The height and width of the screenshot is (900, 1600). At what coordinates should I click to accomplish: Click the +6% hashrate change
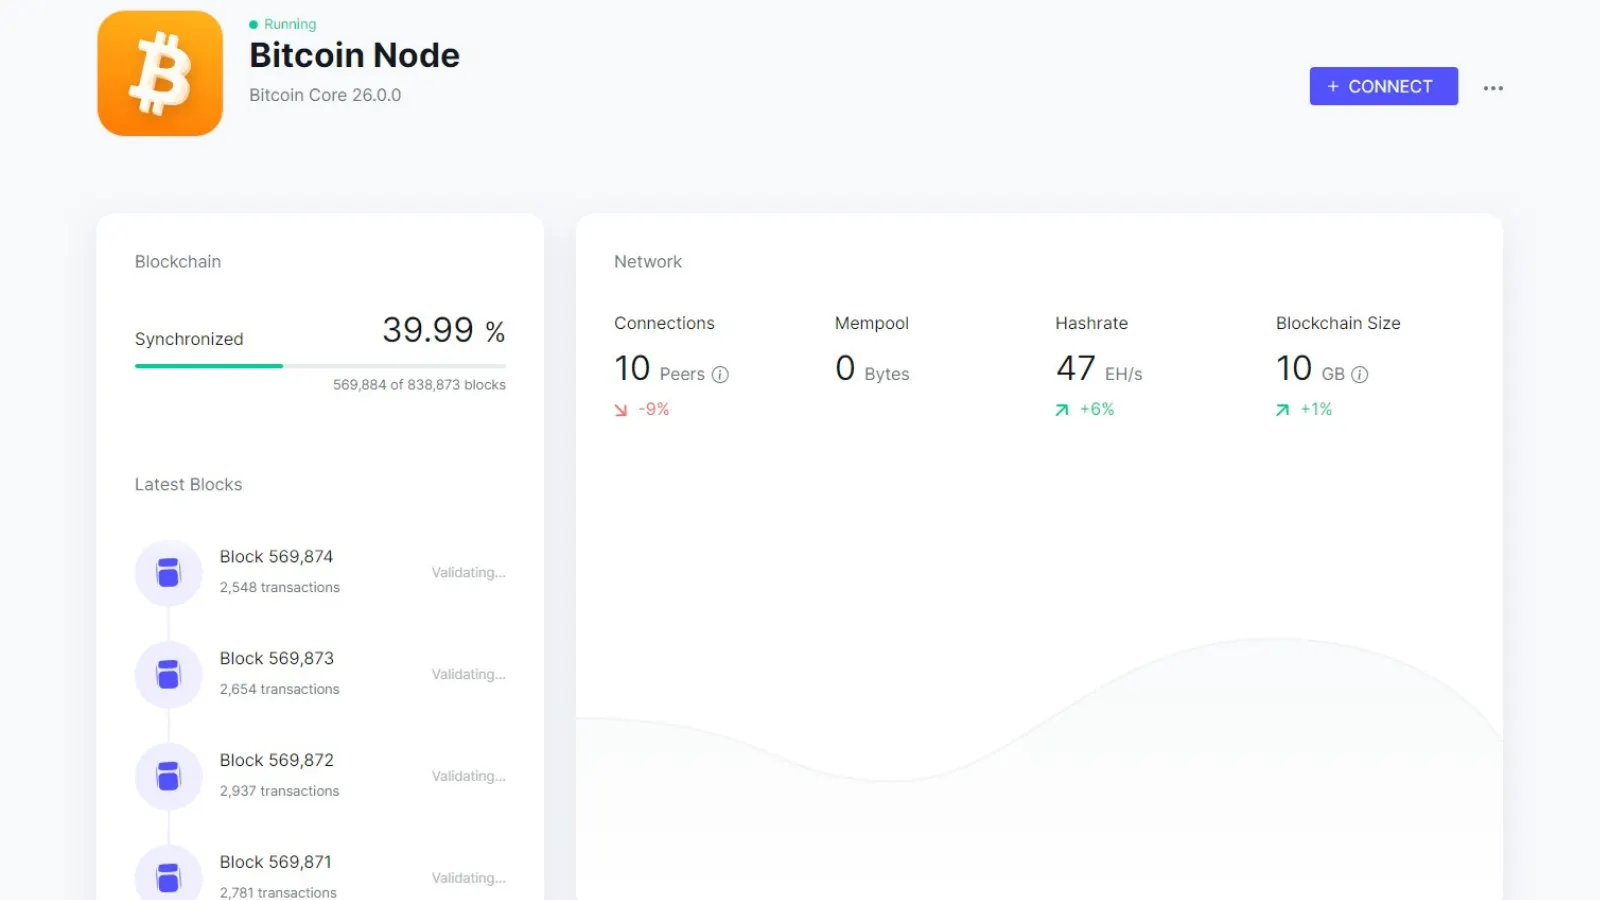[x=1097, y=410]
